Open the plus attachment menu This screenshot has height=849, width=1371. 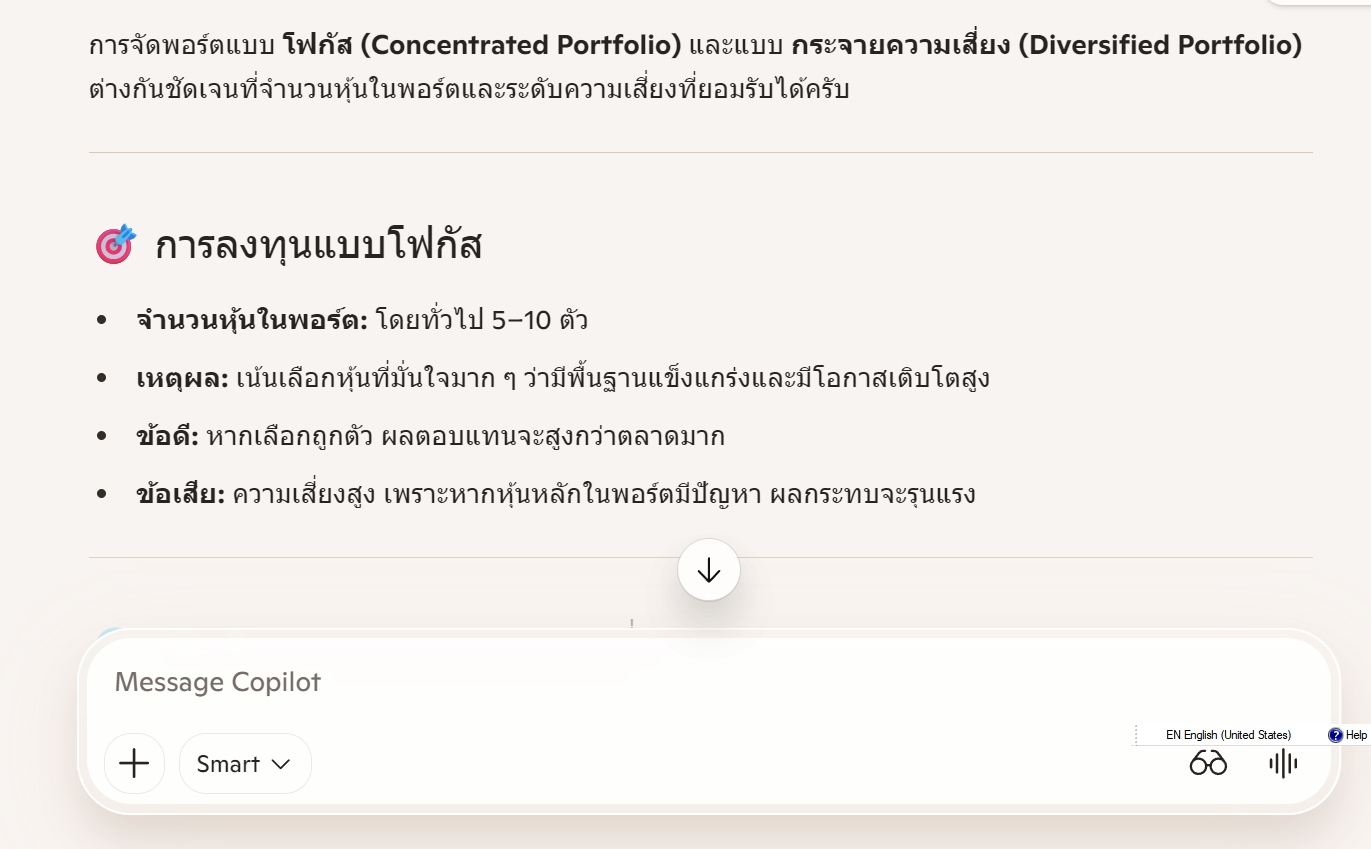(x=134, y=764)
